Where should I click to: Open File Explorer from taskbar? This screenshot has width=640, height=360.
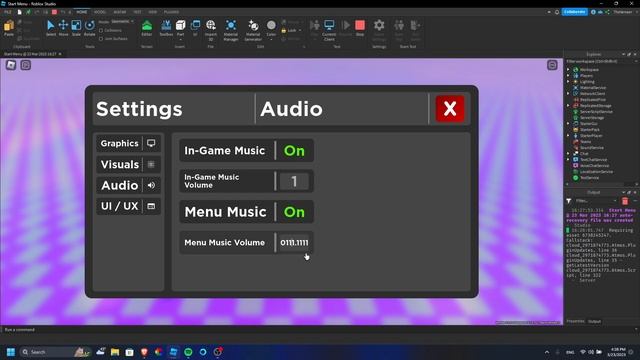pos(115,352)
